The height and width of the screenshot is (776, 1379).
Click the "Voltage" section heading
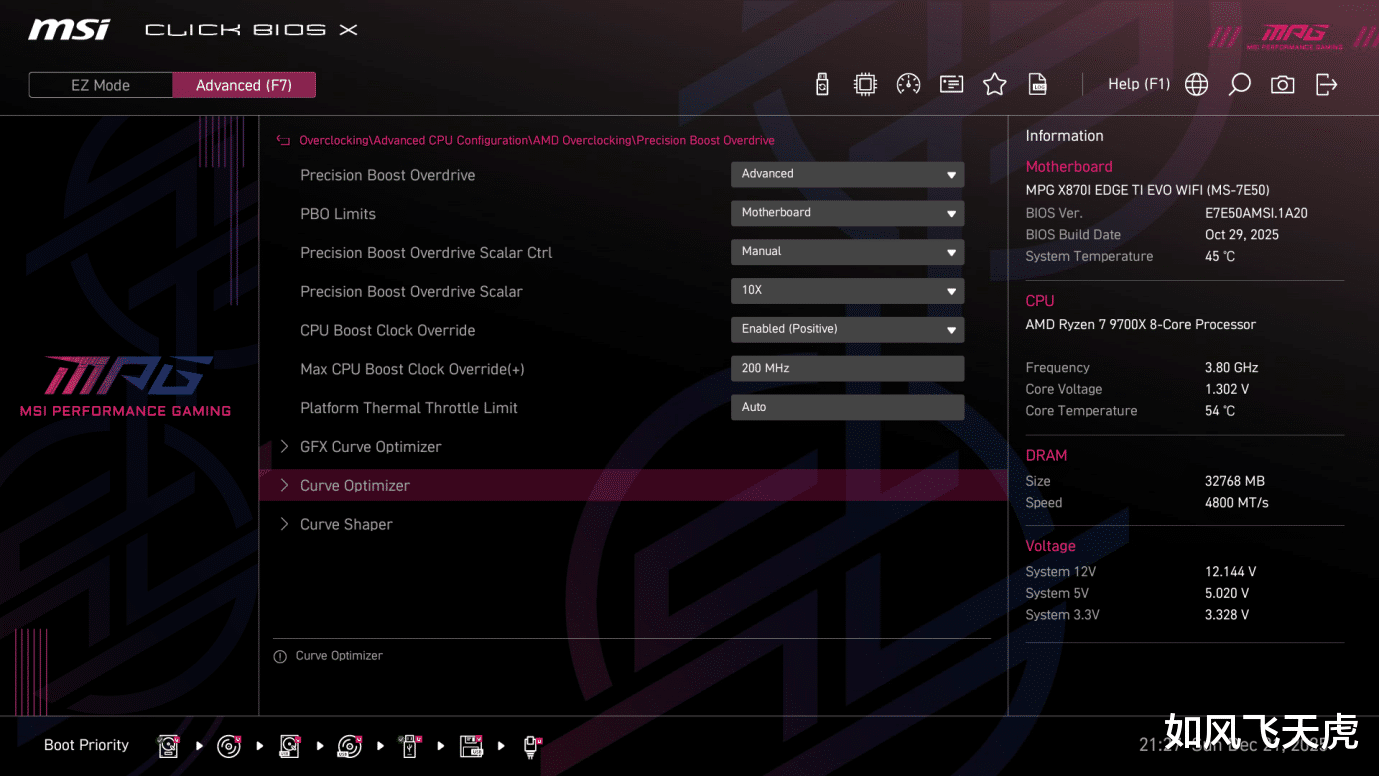pyautogui.click(x=1051, y=546)
